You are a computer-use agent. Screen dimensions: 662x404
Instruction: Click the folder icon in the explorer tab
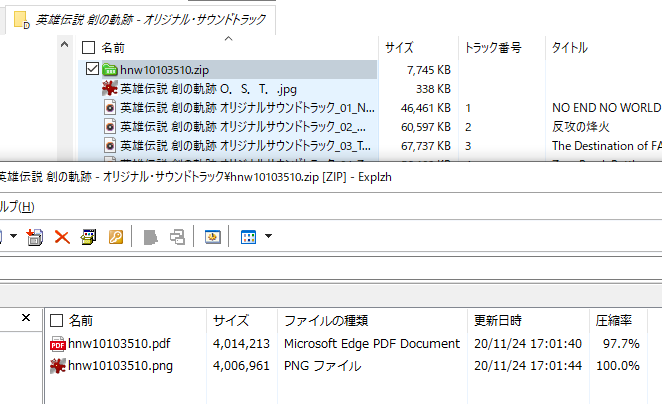[x=21, y=20]
